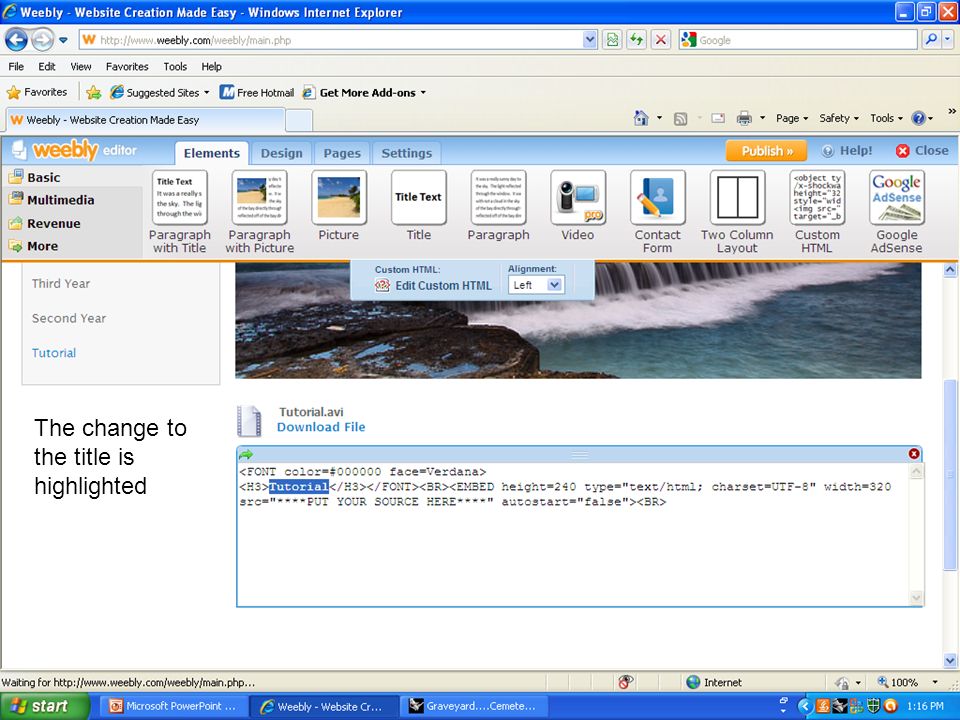The width and height of the screenshot is (960, 720).
Task: Select the Picture element icon
Action: (x=339, y=198)
